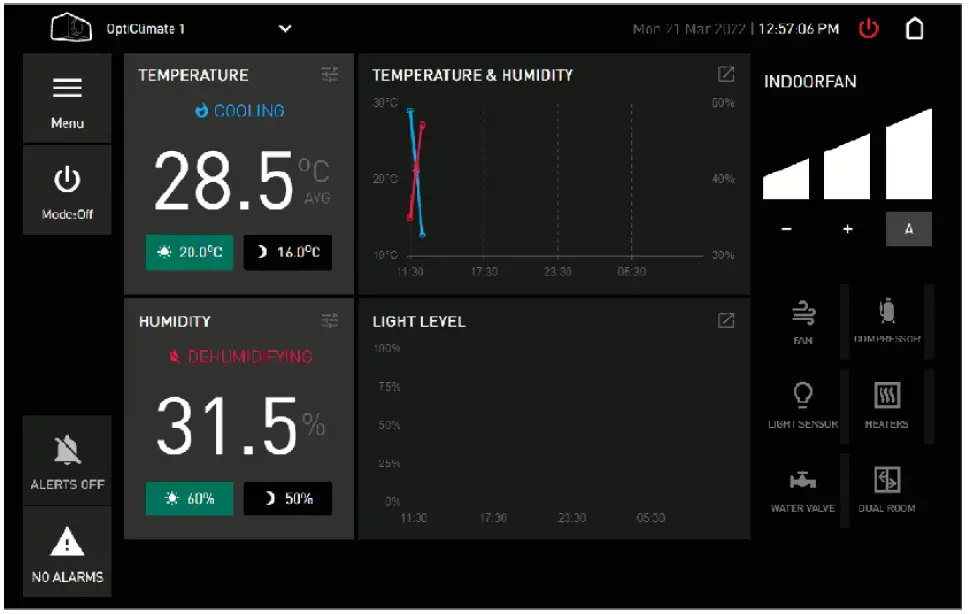969x614 pixels.
Task: Open Humidity settings sliders icon
Action: 330,321
